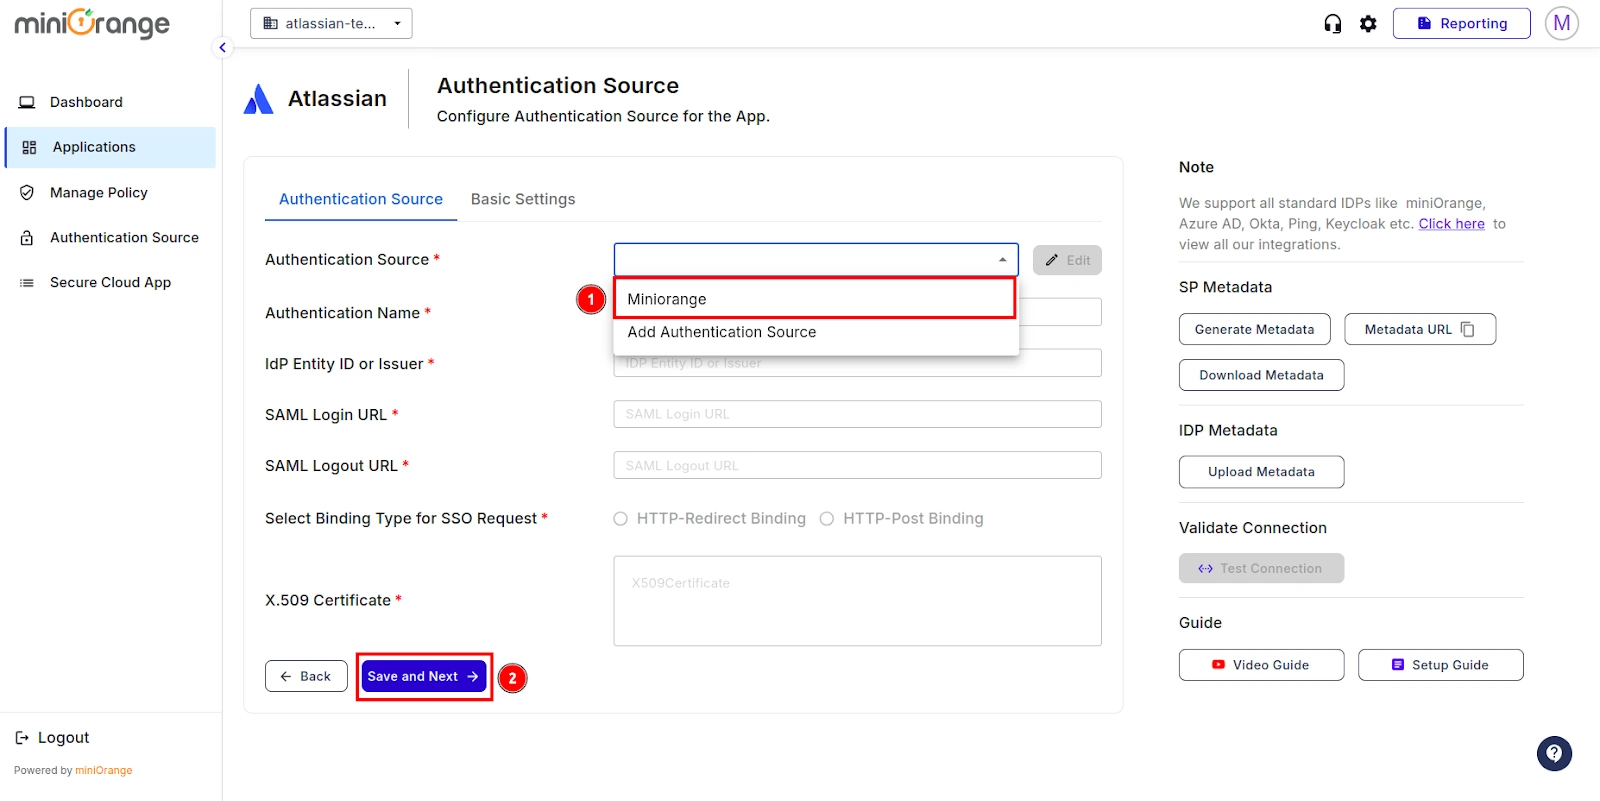Click the Secure Cloud App list icon

[x=27, y=283]
